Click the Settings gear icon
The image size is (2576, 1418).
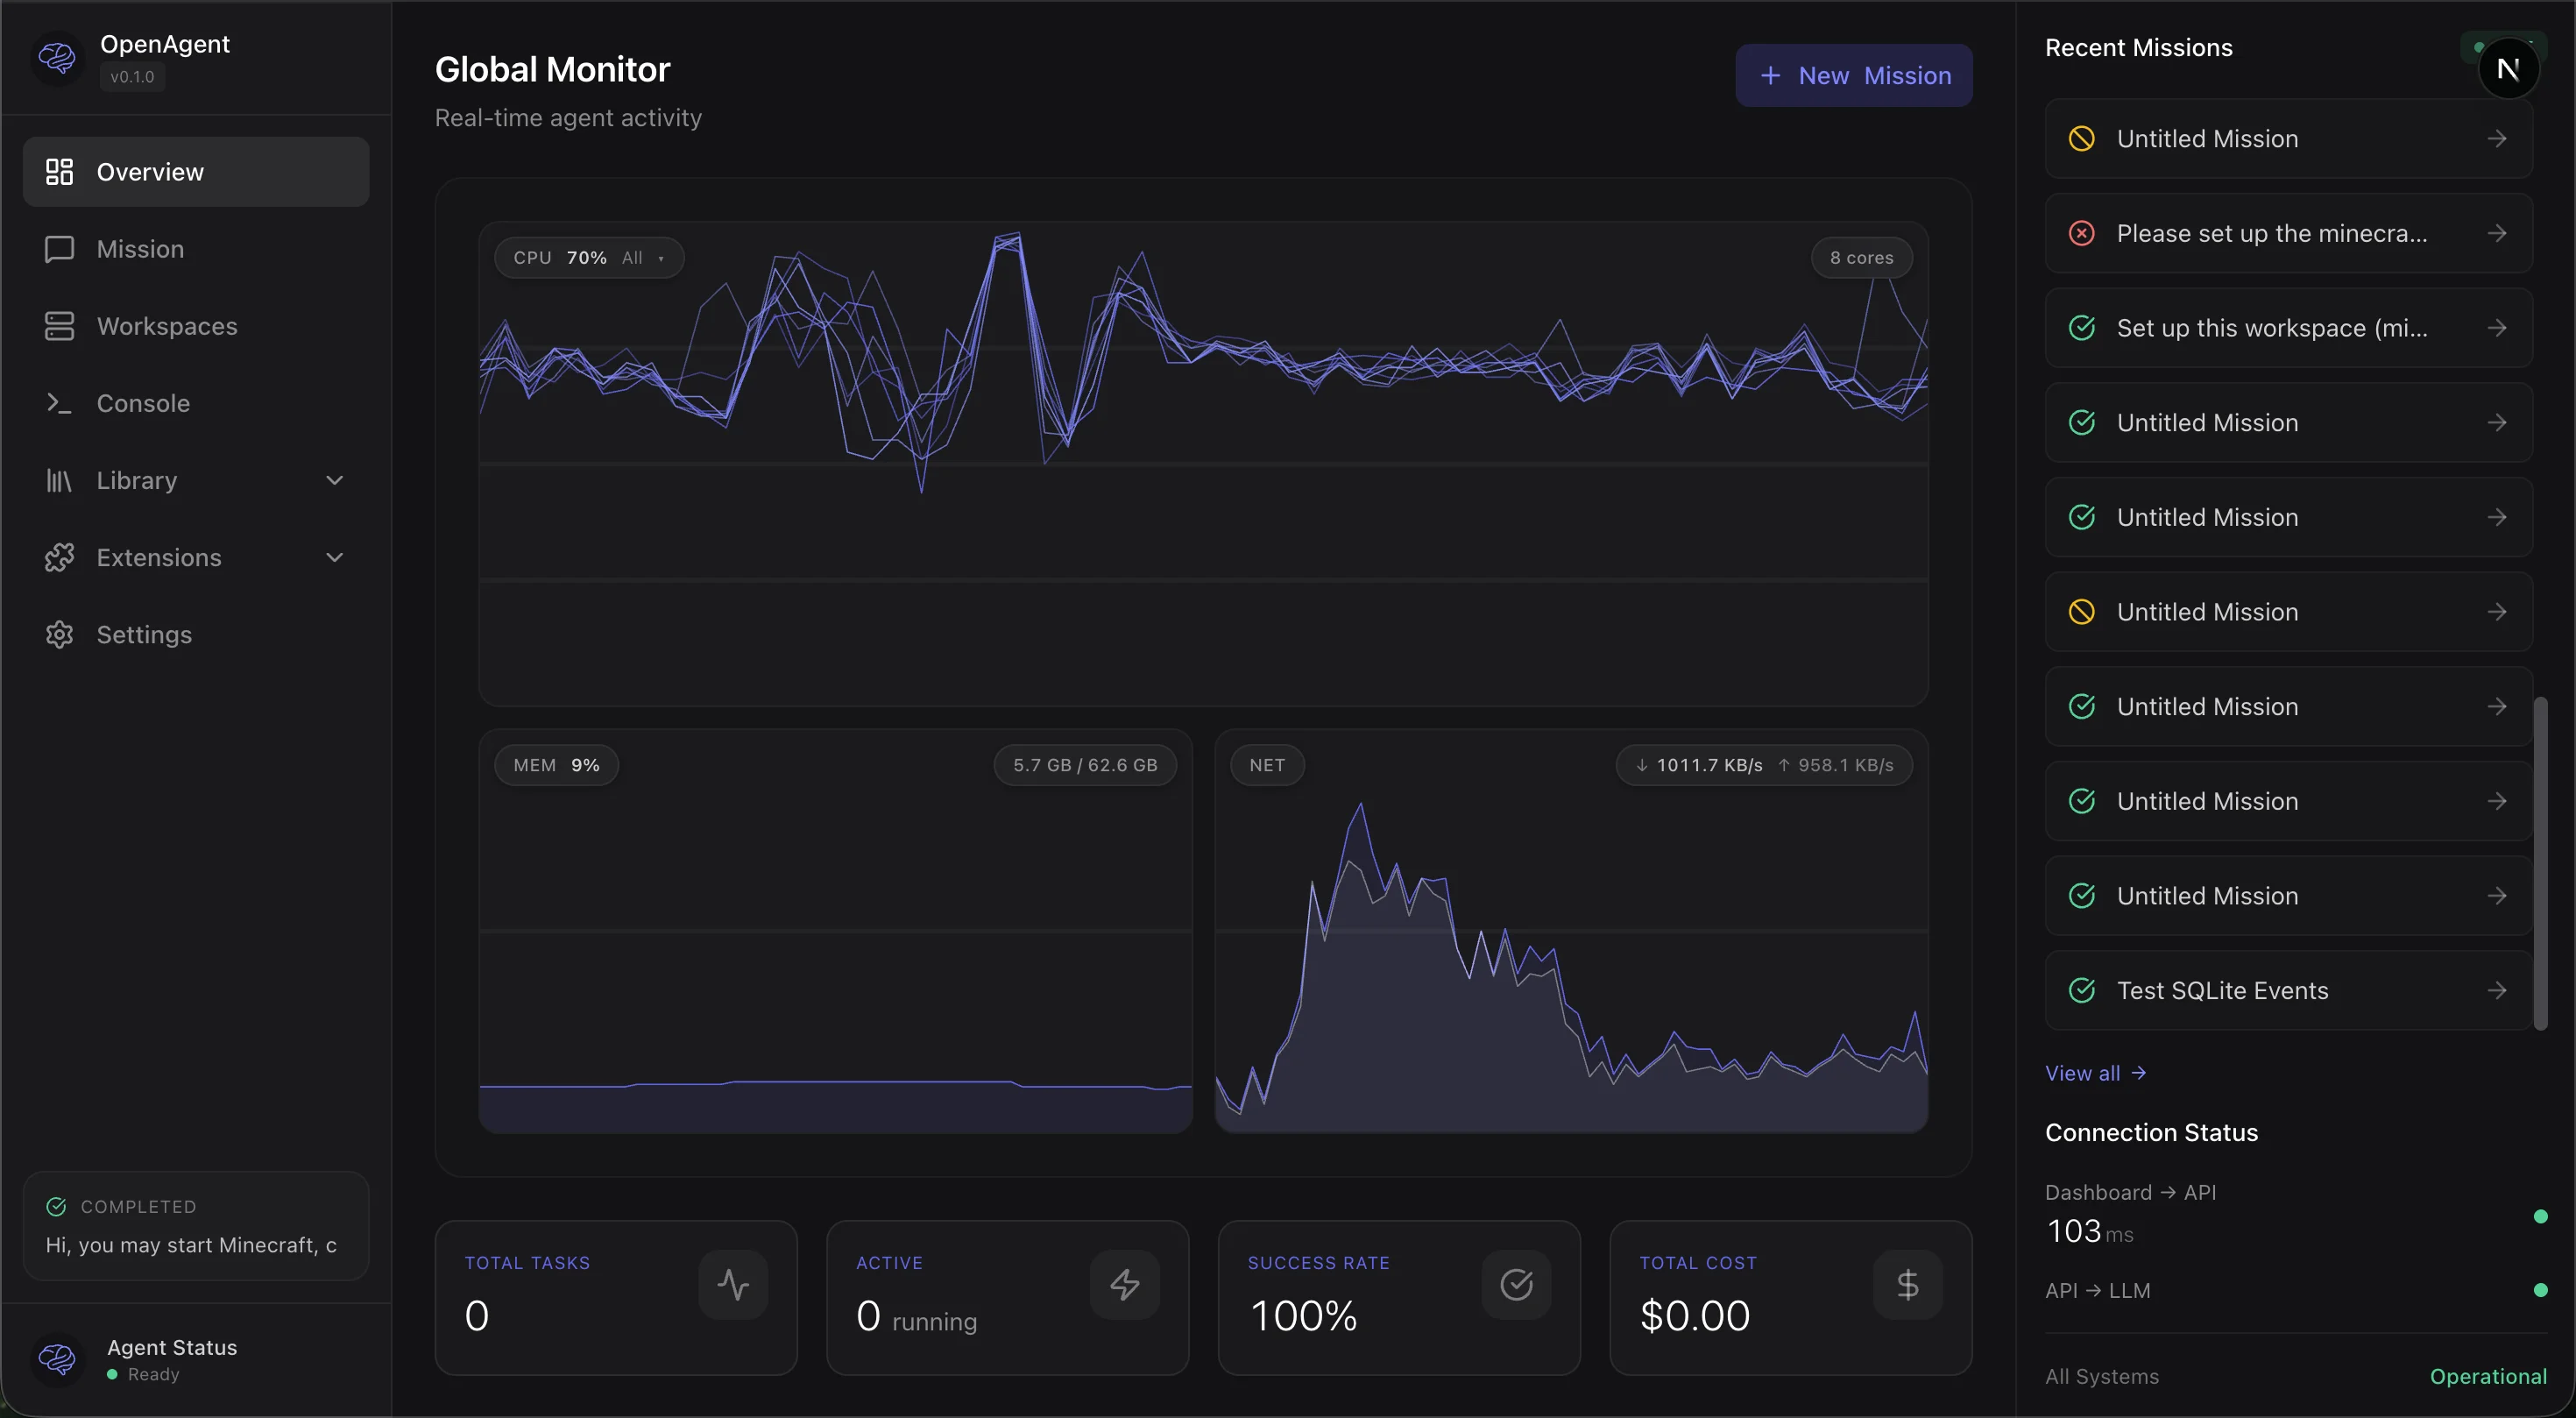(x=57, y=634)
